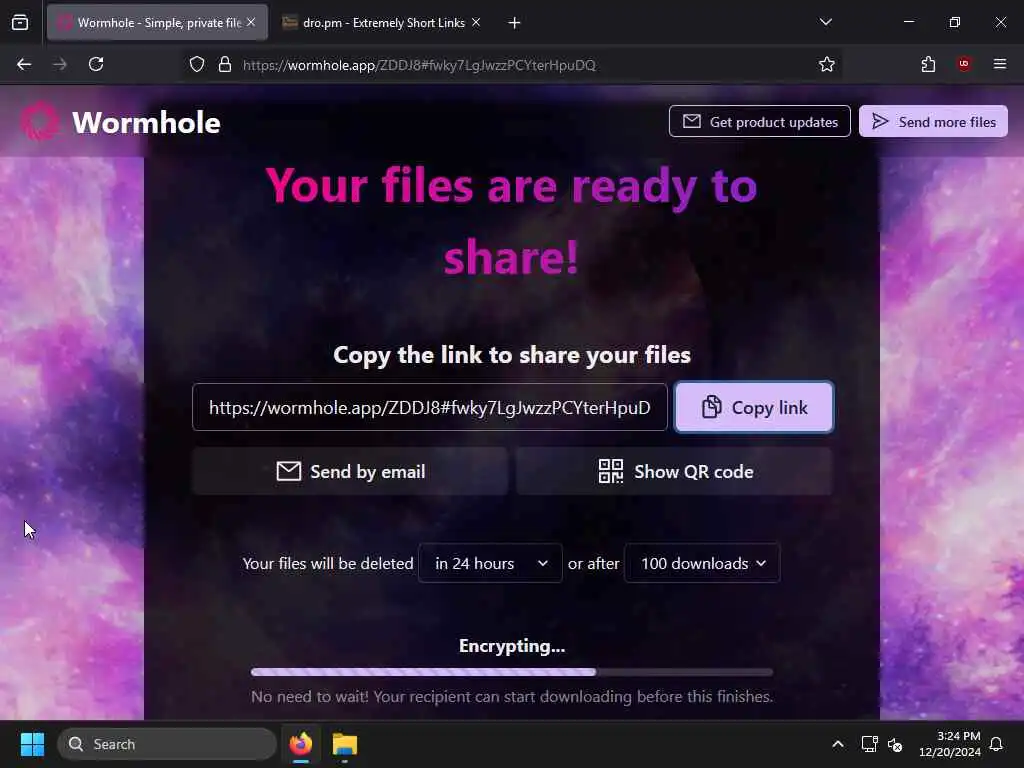The width and height of the screenshot is (1024, 768).
Task: Click the Wormhole logo icon
Action: pos(40,121)
